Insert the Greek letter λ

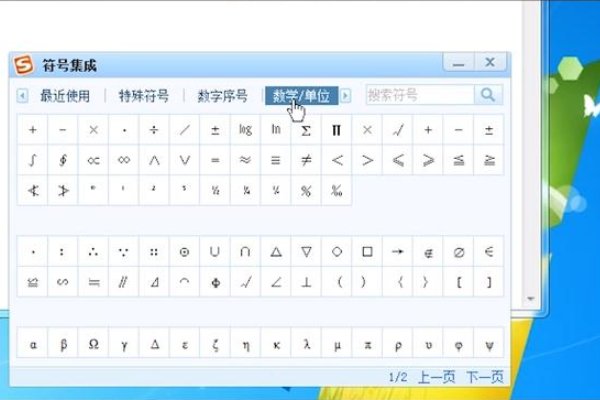coord(306,343)
